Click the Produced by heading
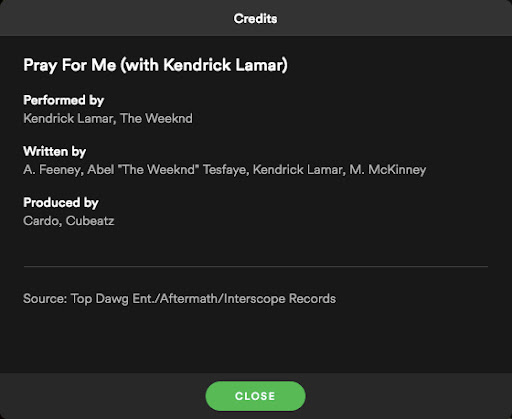Image resolution: width=512 pixels, height=419 pixels. [61, 203]
